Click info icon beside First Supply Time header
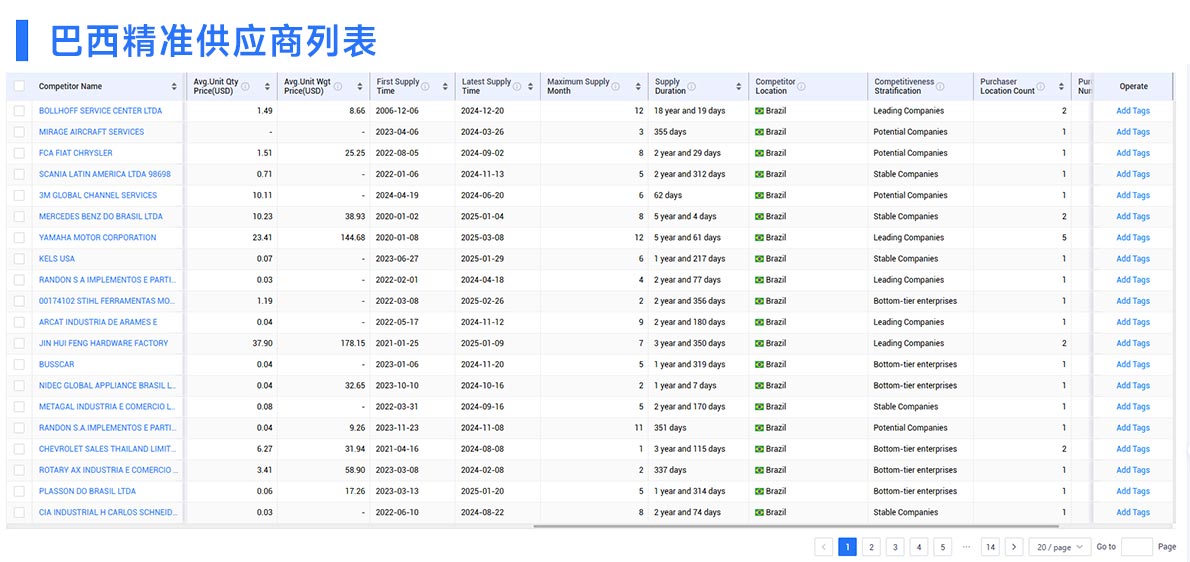 tap(425, 86)
